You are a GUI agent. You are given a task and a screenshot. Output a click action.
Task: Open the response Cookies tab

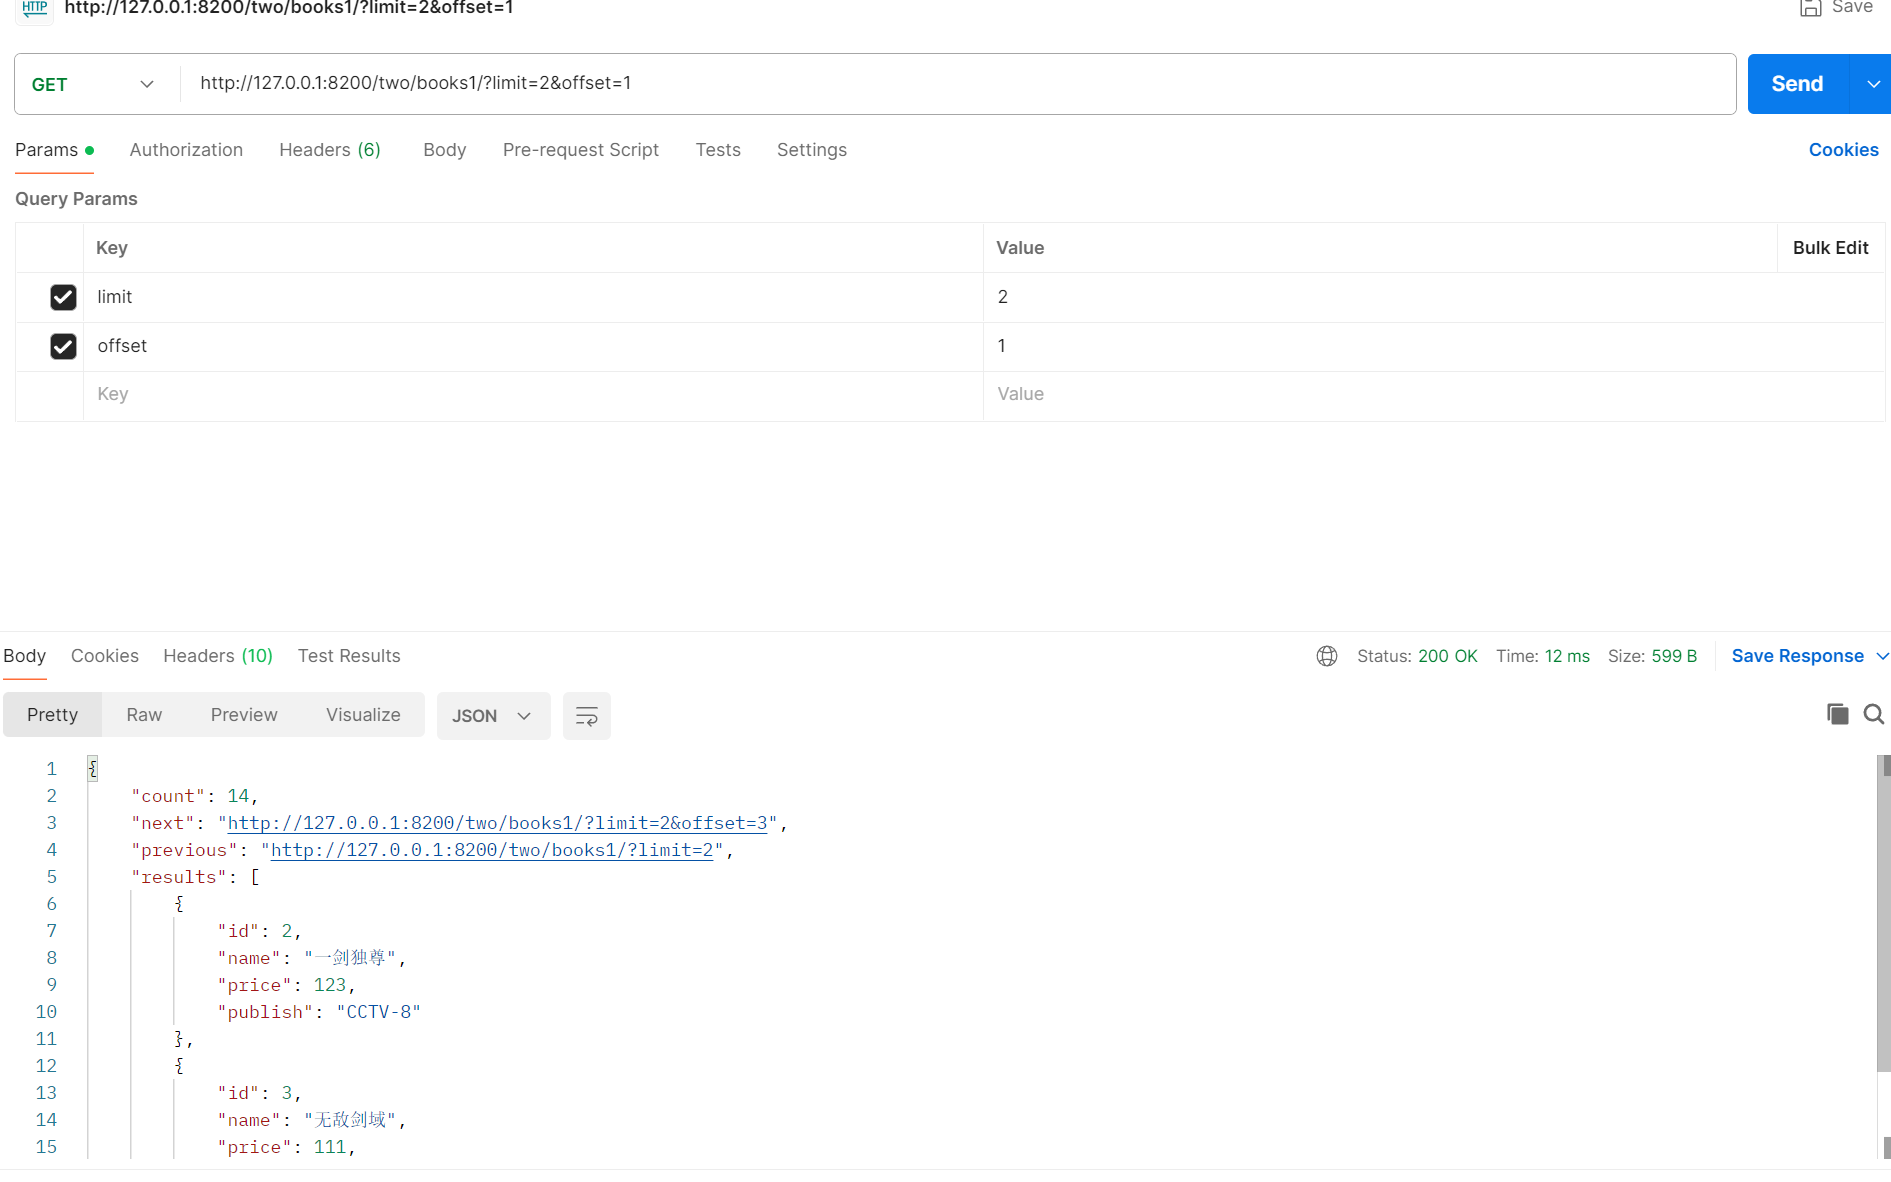coord(105,656)
